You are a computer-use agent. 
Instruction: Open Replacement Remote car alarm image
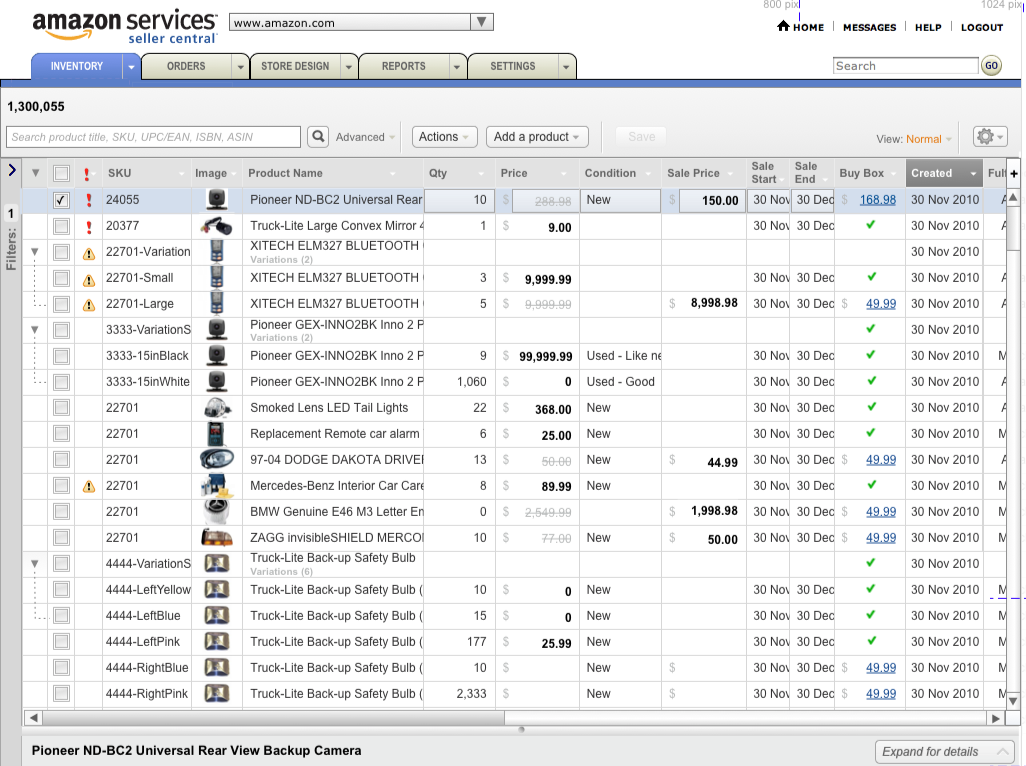[x=216, y=434]
